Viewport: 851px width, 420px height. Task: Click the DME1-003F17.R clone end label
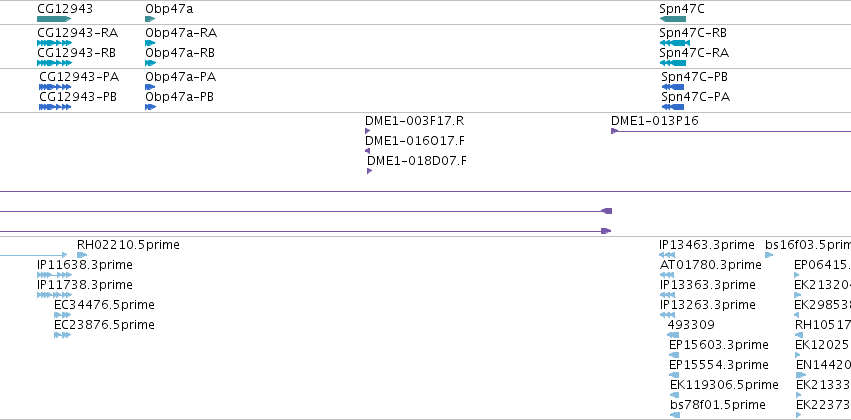[415, 120]
